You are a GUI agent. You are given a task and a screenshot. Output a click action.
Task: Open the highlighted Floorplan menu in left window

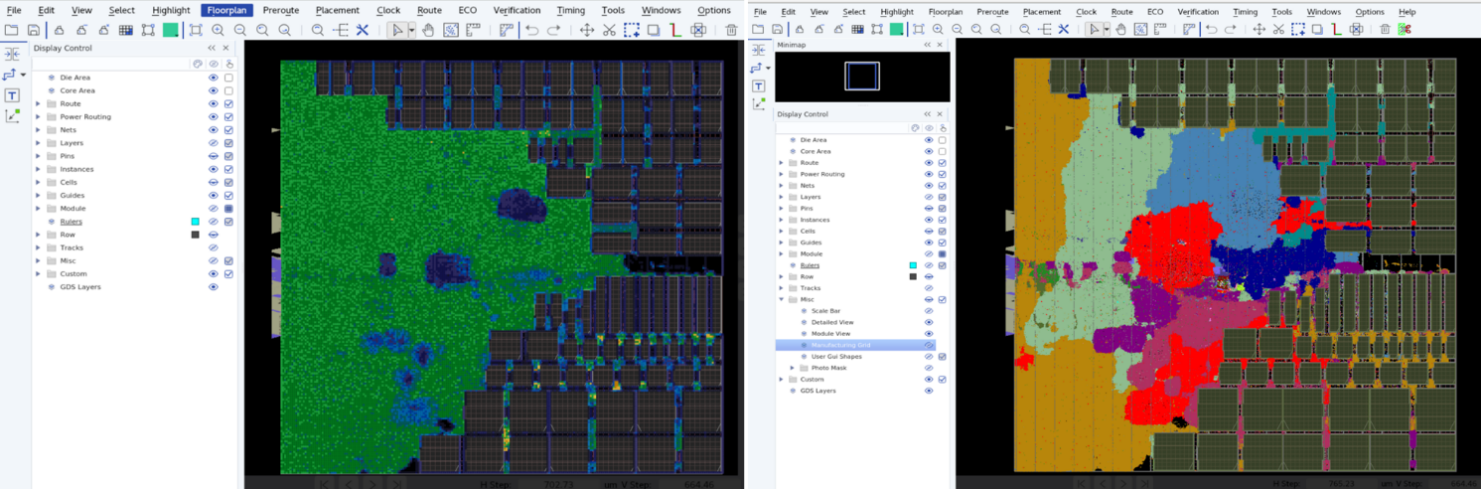click(x=226, y=10)
